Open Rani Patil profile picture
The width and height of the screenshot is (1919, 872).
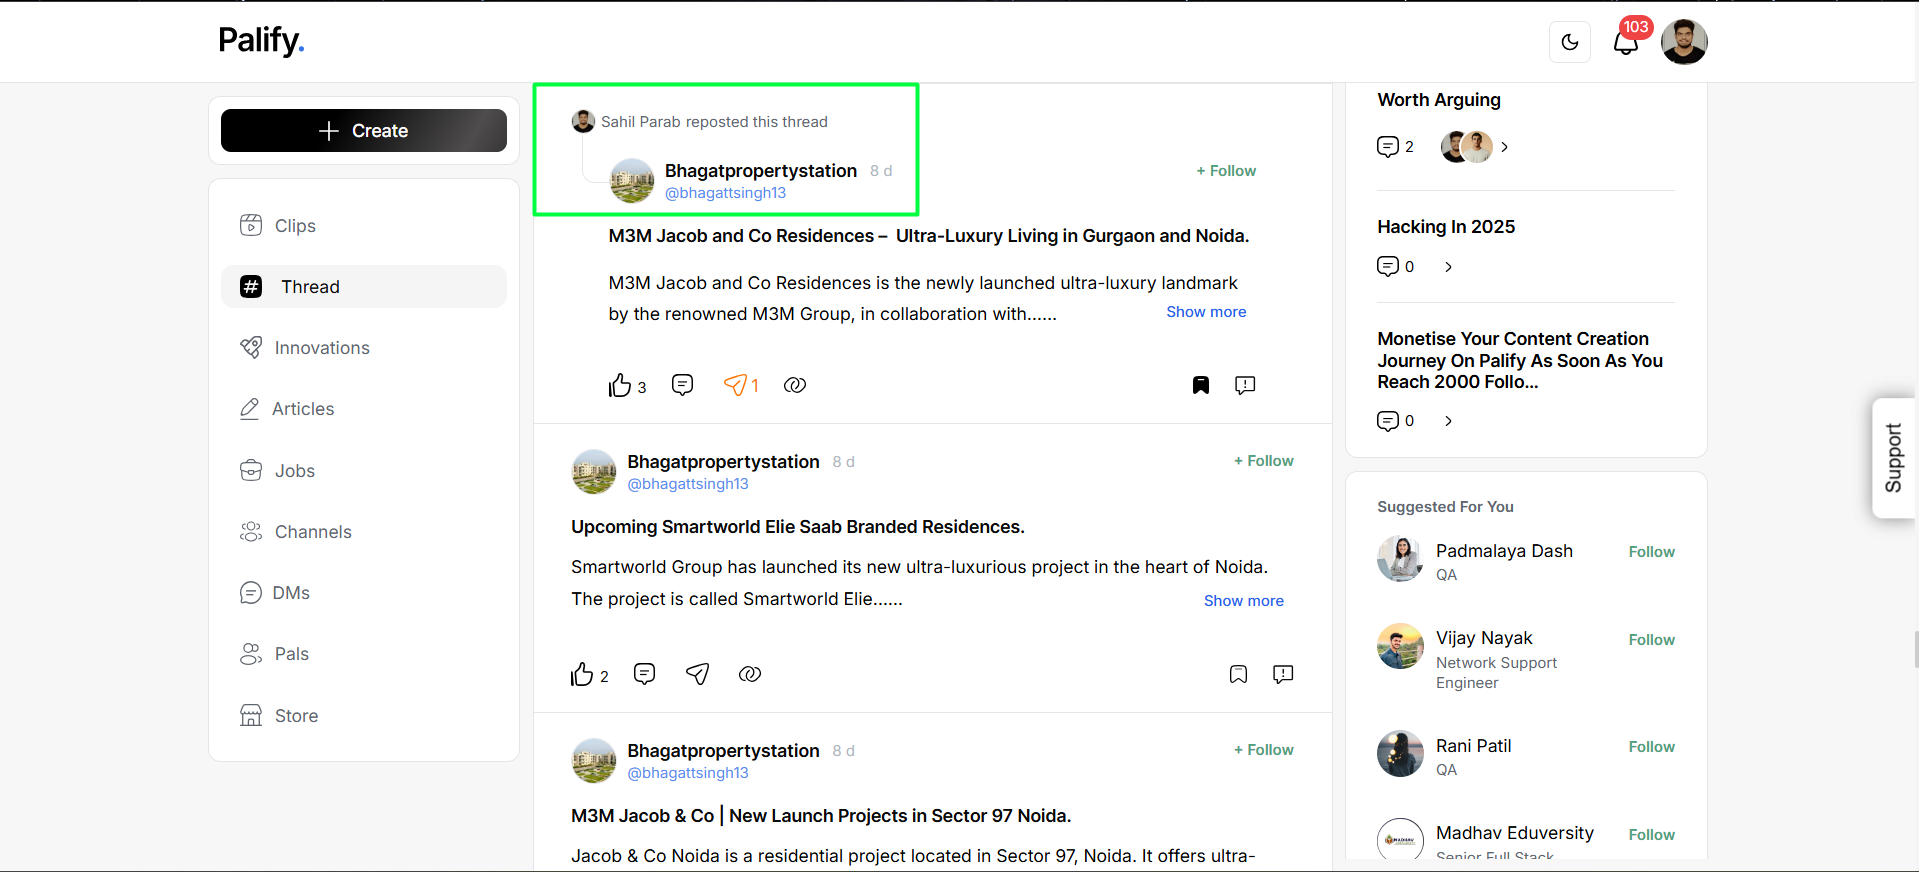(x=1400, y=754)
